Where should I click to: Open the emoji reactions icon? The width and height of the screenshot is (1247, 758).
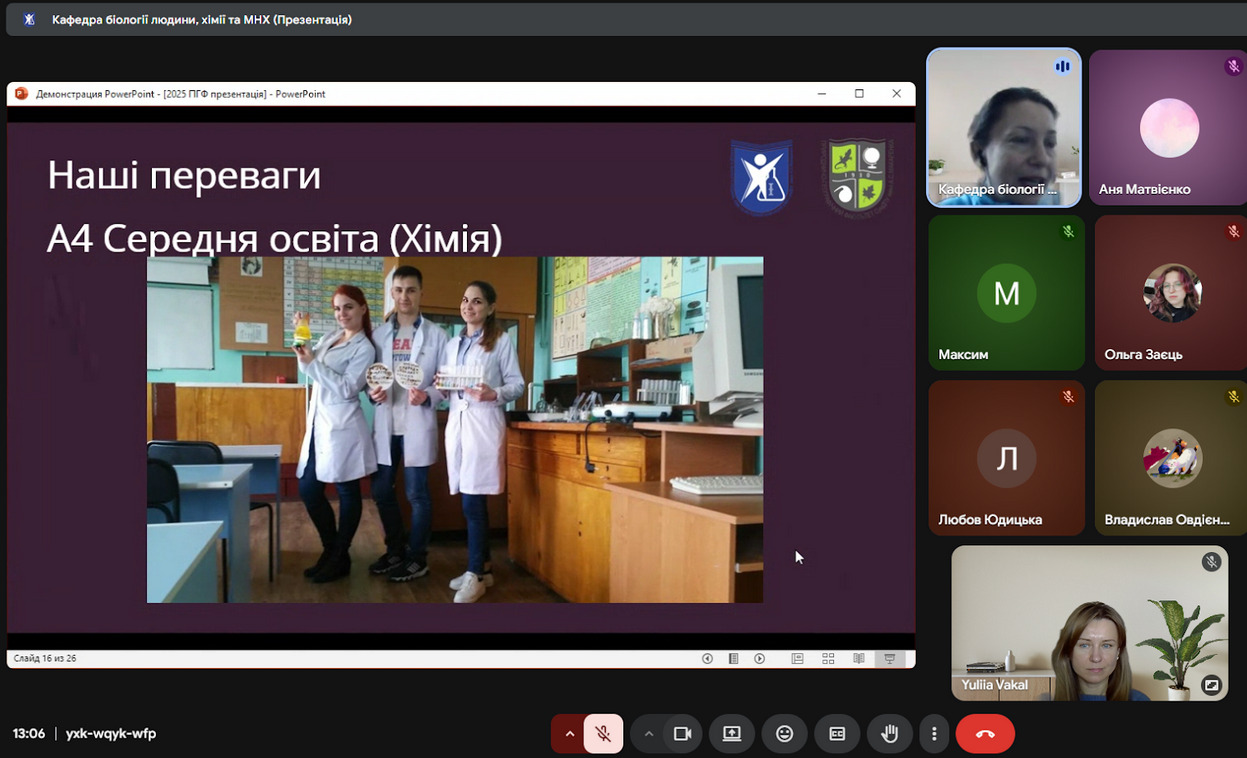coord(785,734)
